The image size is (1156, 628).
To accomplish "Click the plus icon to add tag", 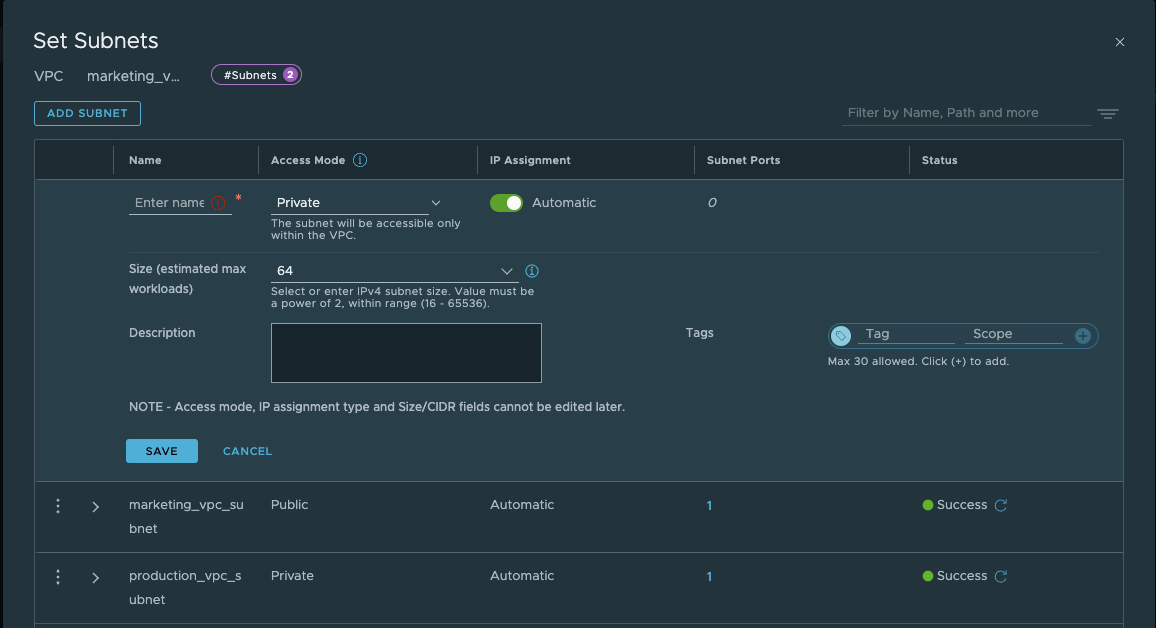I will pyautogui.click(x=1082, y=336).
